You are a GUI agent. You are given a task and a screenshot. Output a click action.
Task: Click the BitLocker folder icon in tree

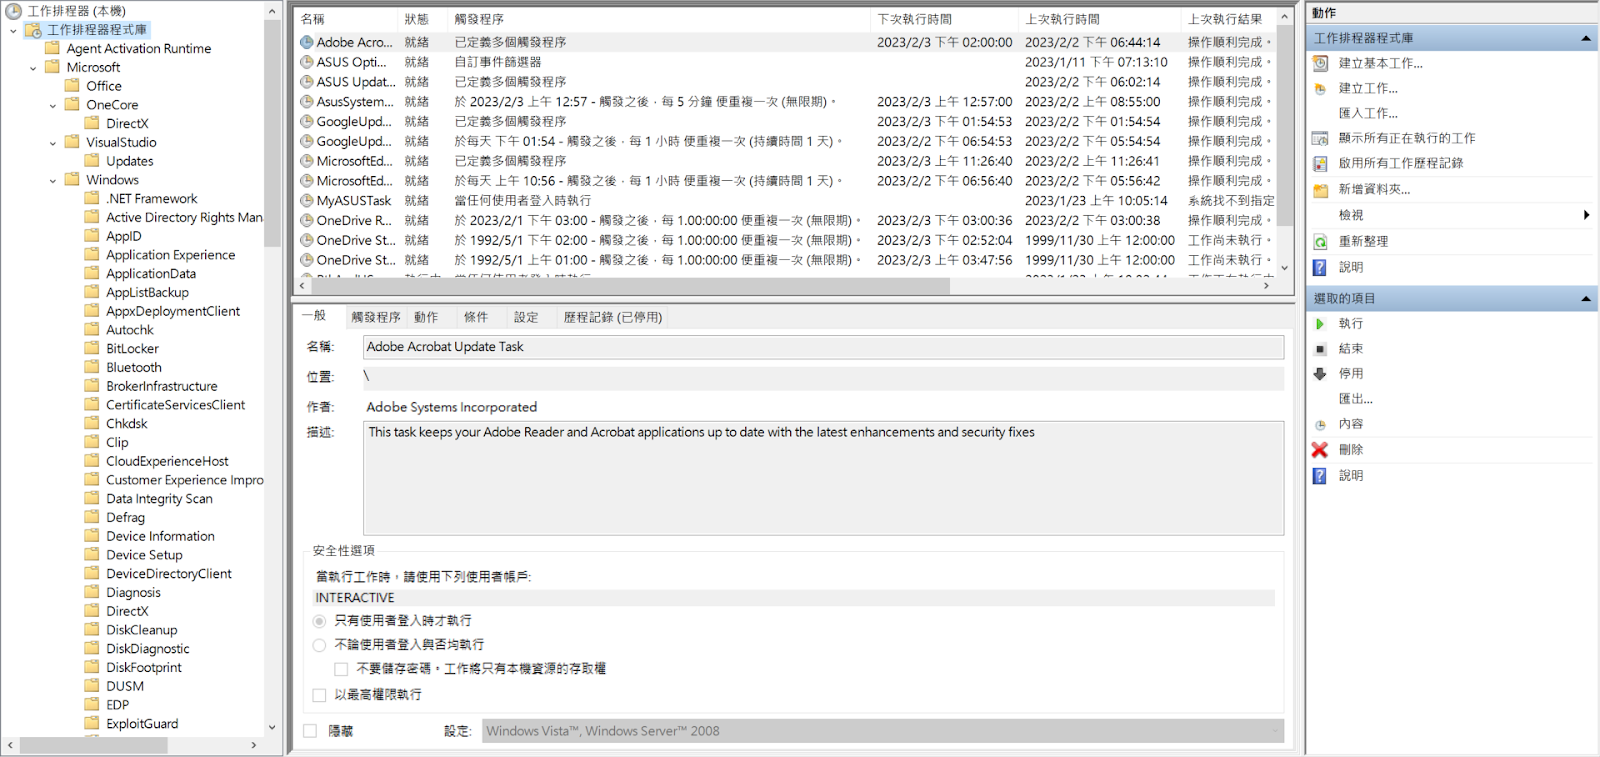point(92,348)
